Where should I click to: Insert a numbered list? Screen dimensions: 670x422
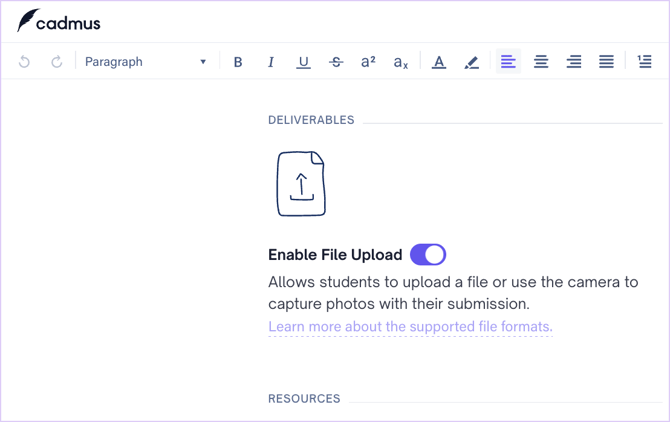645,62
